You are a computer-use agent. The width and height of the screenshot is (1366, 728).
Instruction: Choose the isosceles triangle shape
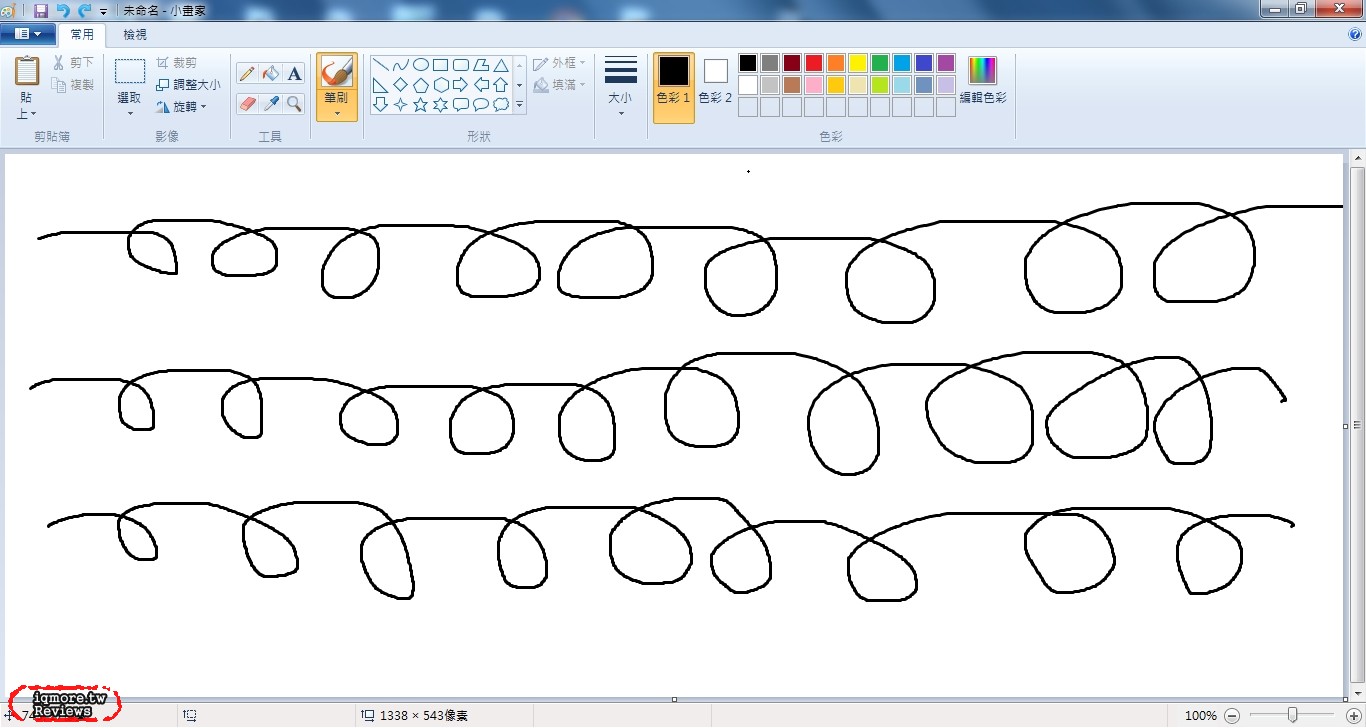pyautogui.click(x=501, y=65)
